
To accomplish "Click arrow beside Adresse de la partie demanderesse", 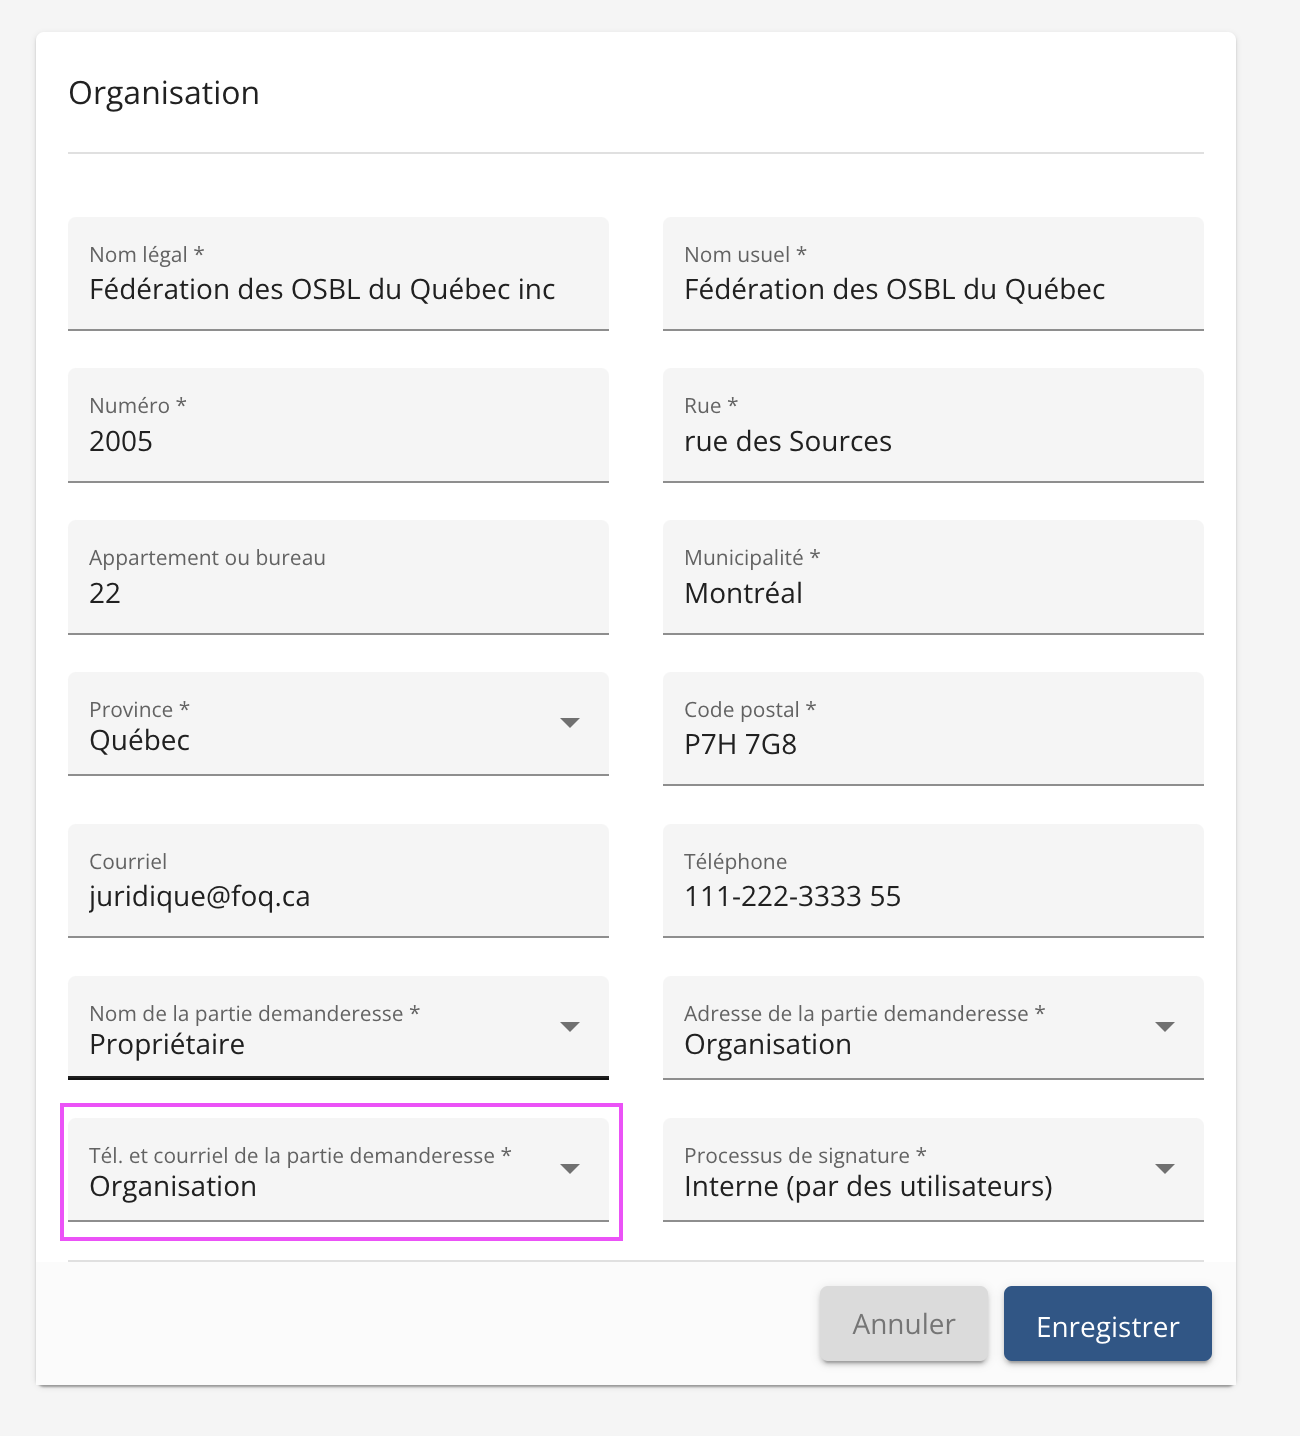I will point(1164,1027).
